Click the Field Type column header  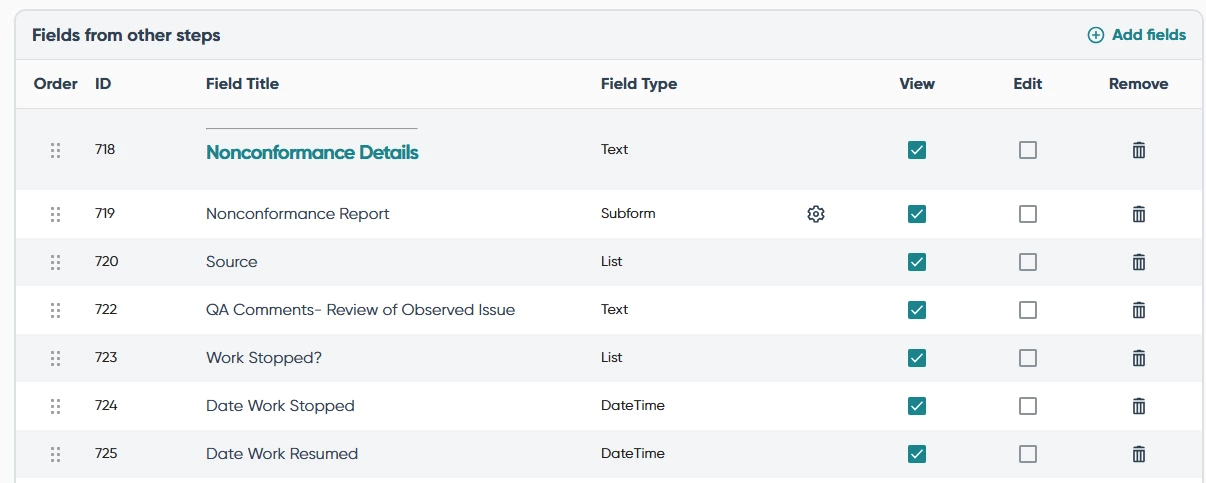[639, 84]
